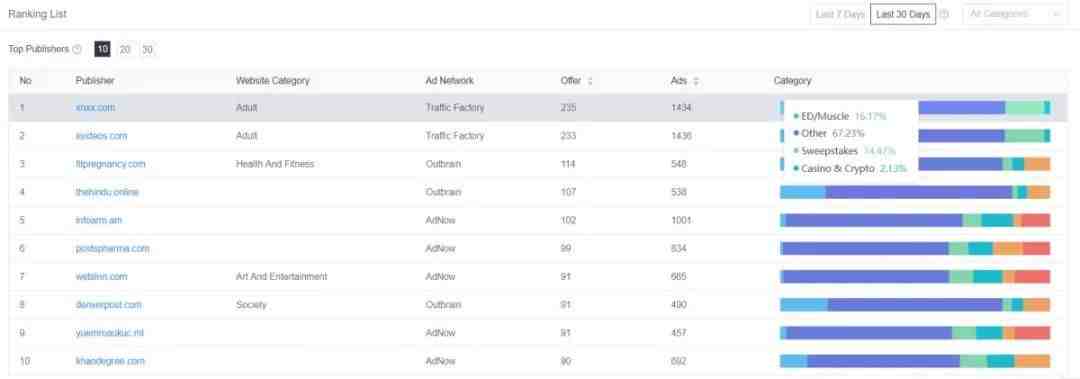Show top 30 publishers

[x=147, y=50]
